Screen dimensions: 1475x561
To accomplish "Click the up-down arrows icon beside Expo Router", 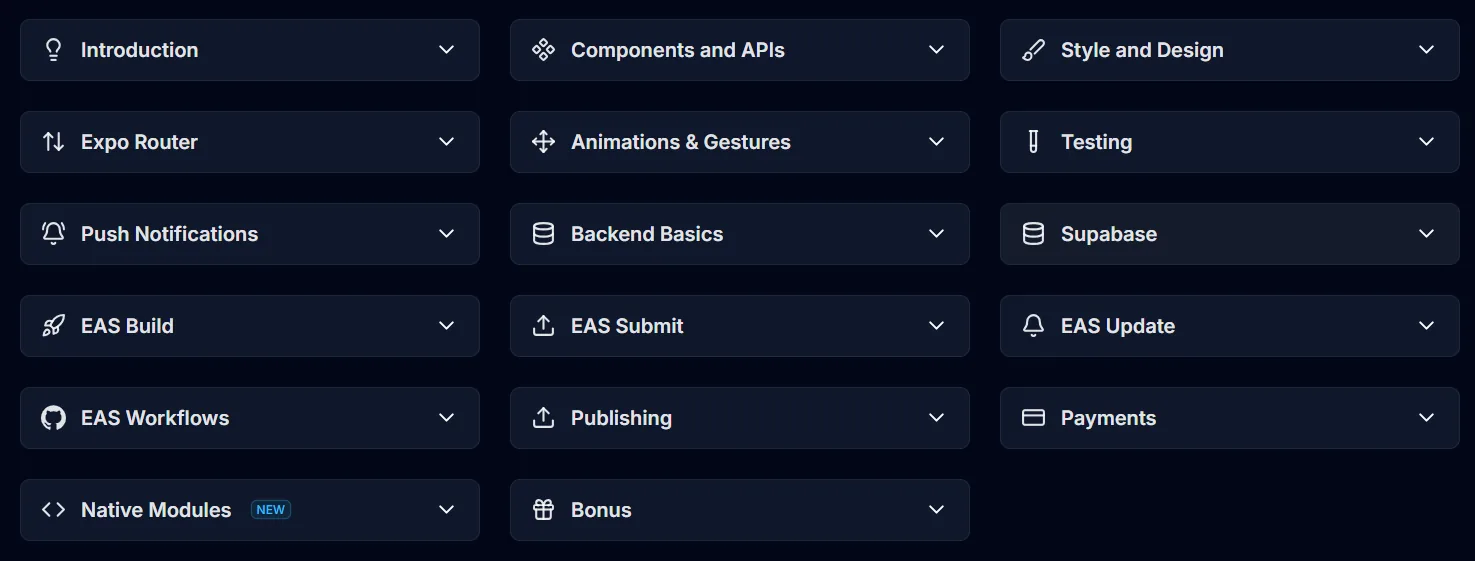I will pos(53,142).
